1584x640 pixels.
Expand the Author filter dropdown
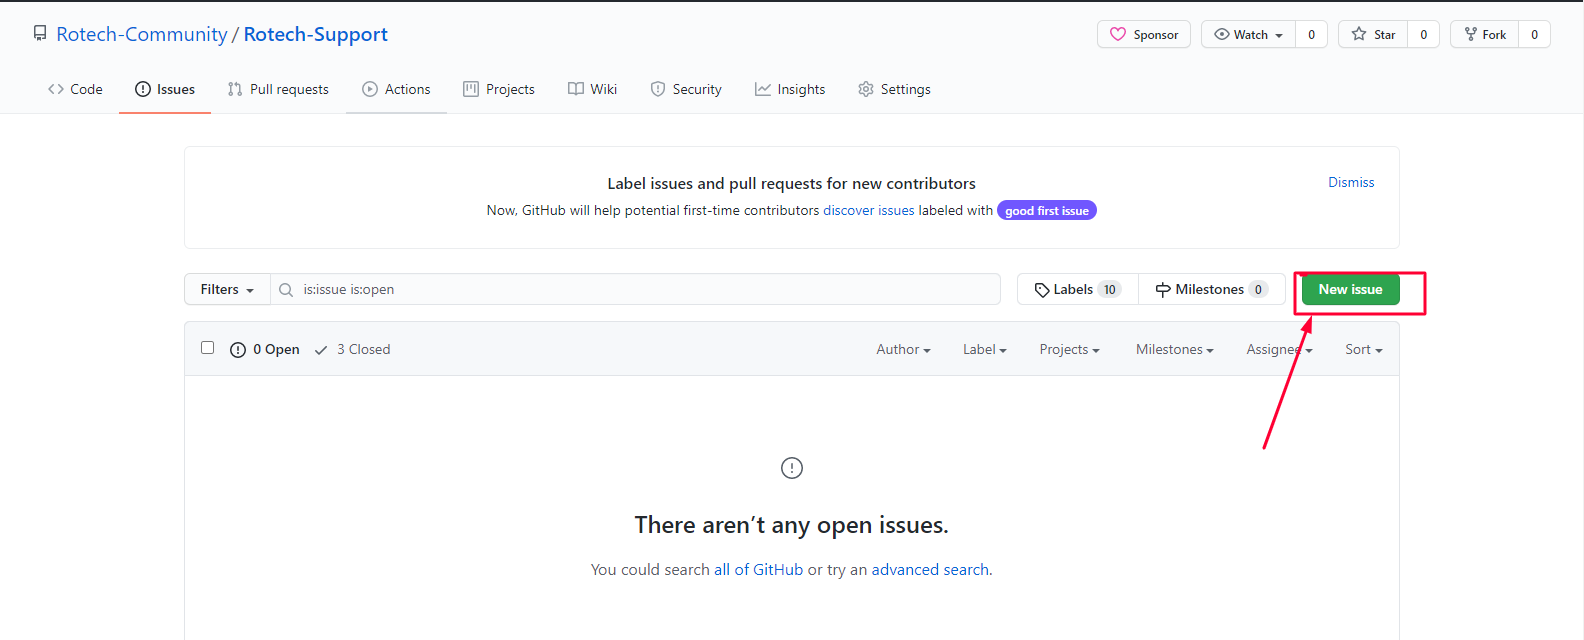903,349
